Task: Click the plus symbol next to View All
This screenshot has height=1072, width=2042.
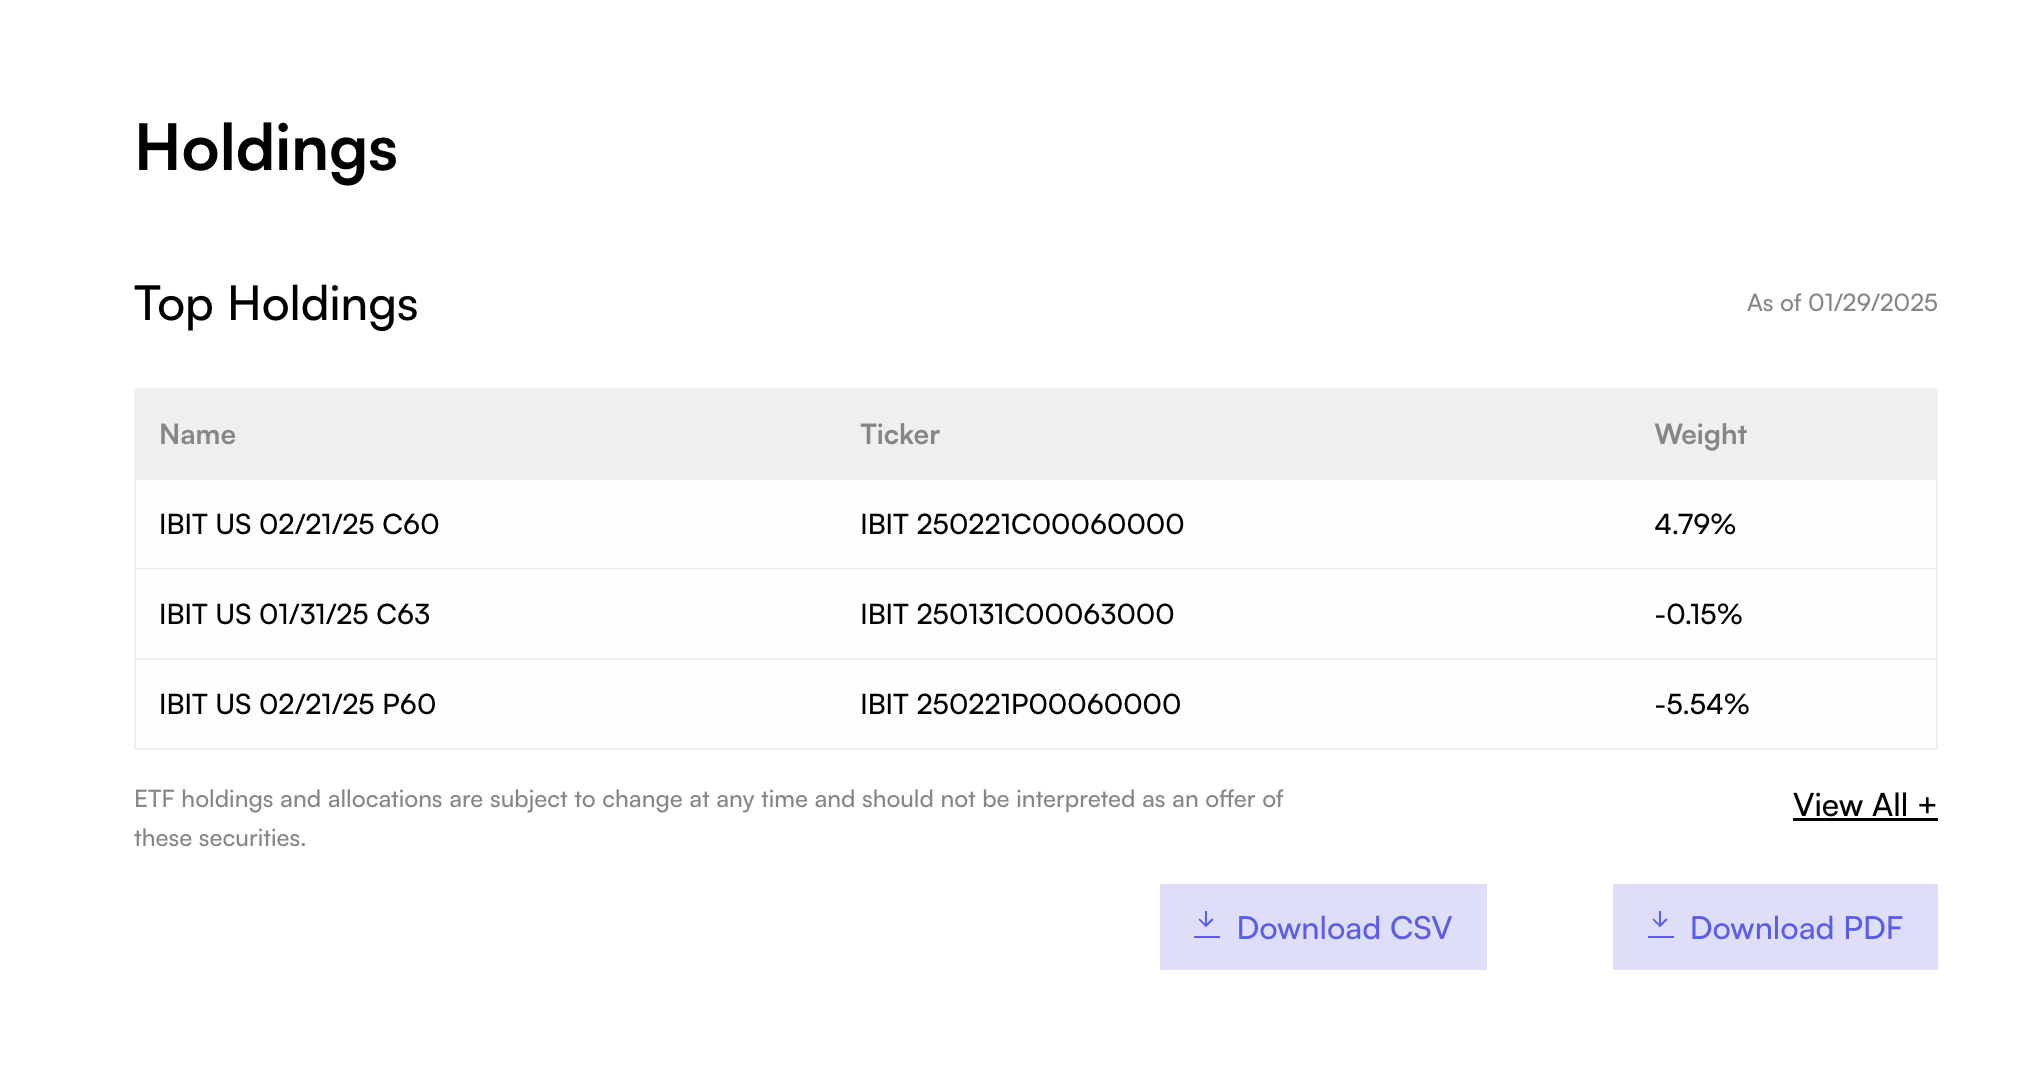Action: click(x=1929, y=805)
